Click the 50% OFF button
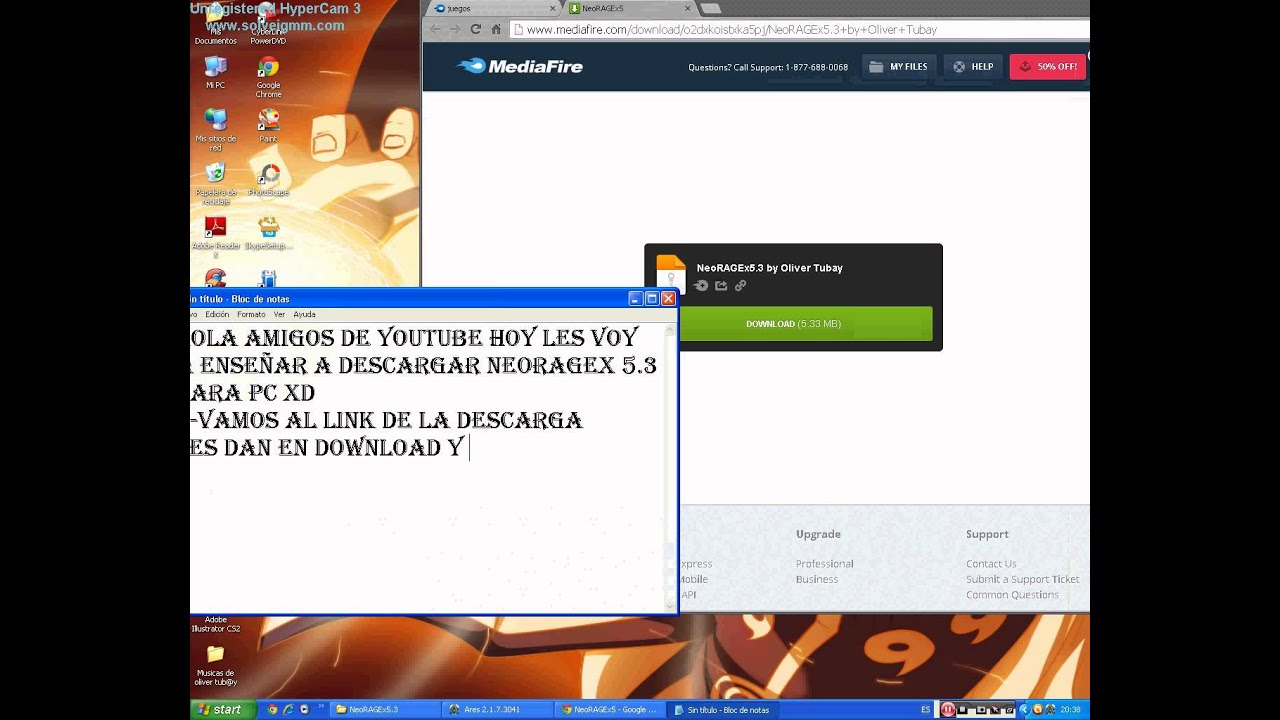 click(1048, 66)
